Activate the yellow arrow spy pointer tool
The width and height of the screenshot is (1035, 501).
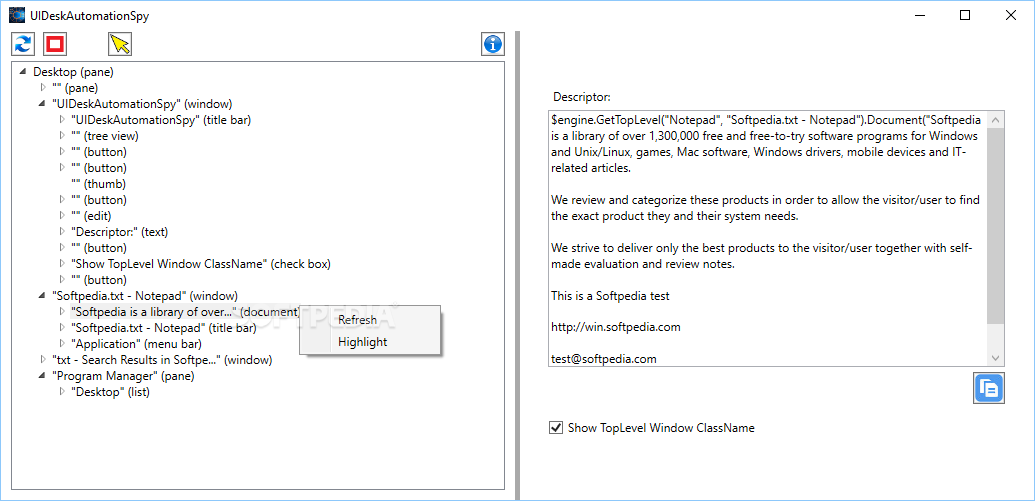tap(120, 44)
